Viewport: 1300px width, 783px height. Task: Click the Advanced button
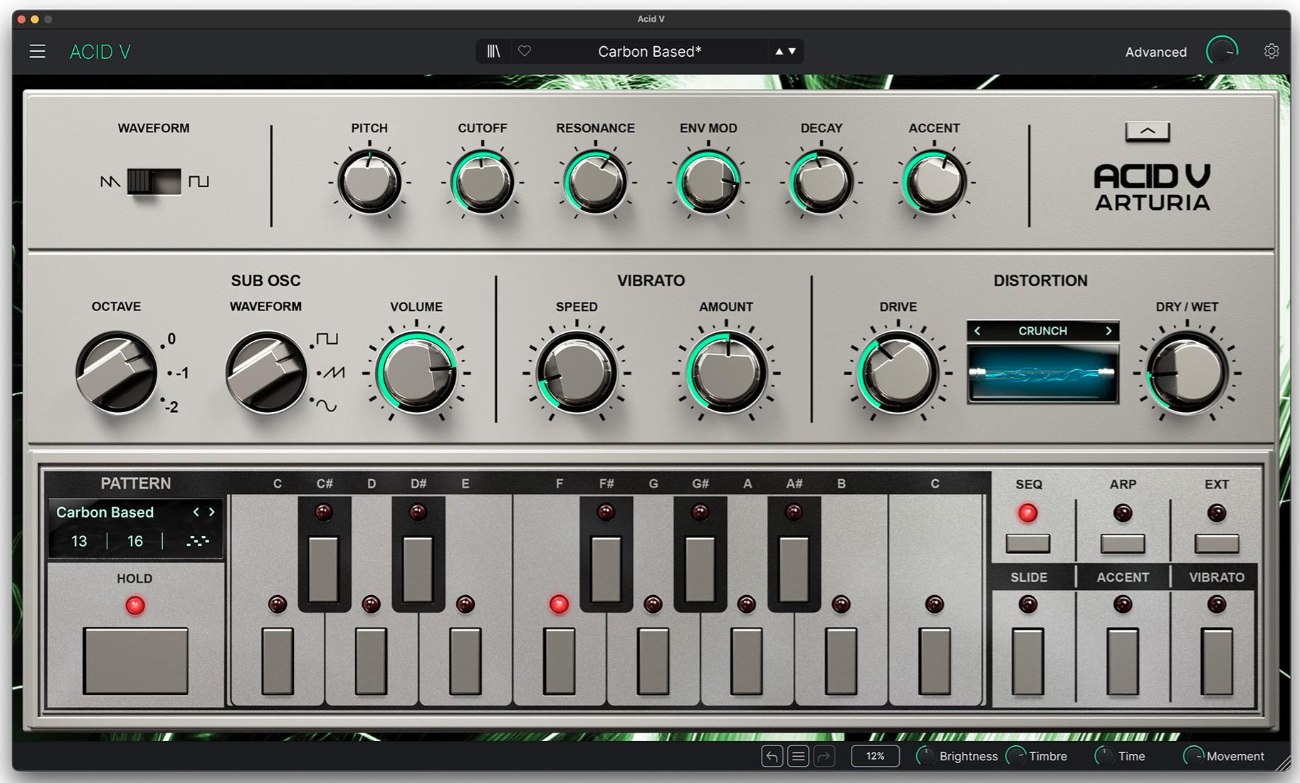click(x=1155, y=52)
